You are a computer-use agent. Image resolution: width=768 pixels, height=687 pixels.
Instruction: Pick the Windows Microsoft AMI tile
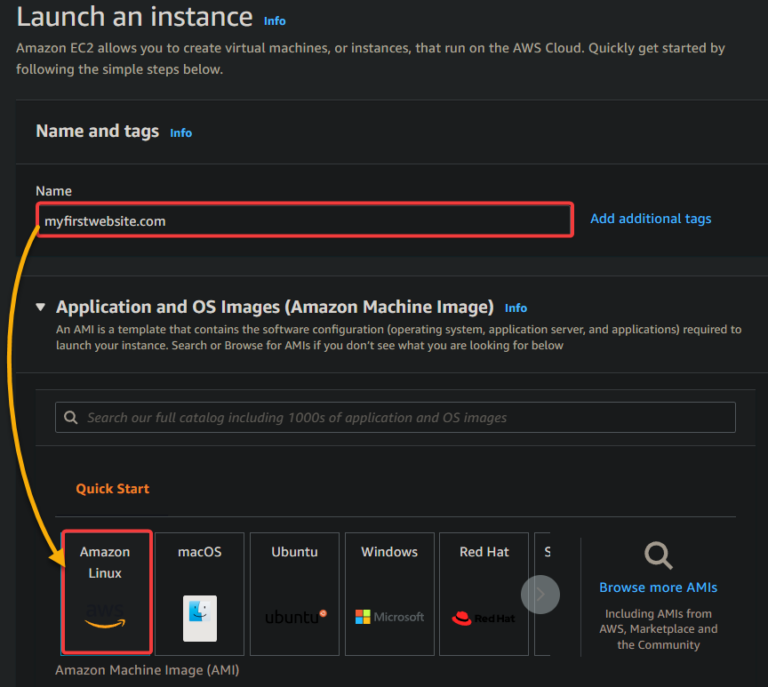(x=389, y=593)
